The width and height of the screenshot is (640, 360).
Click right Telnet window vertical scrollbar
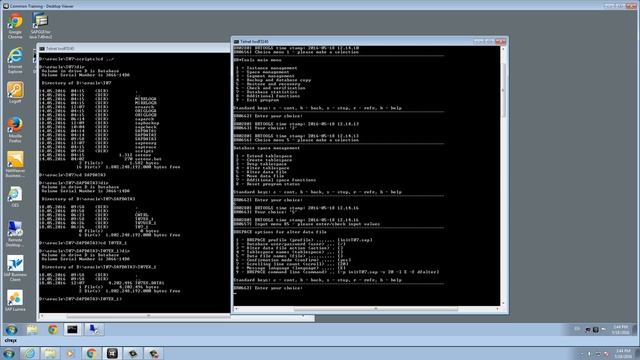[x=503, y=176]
